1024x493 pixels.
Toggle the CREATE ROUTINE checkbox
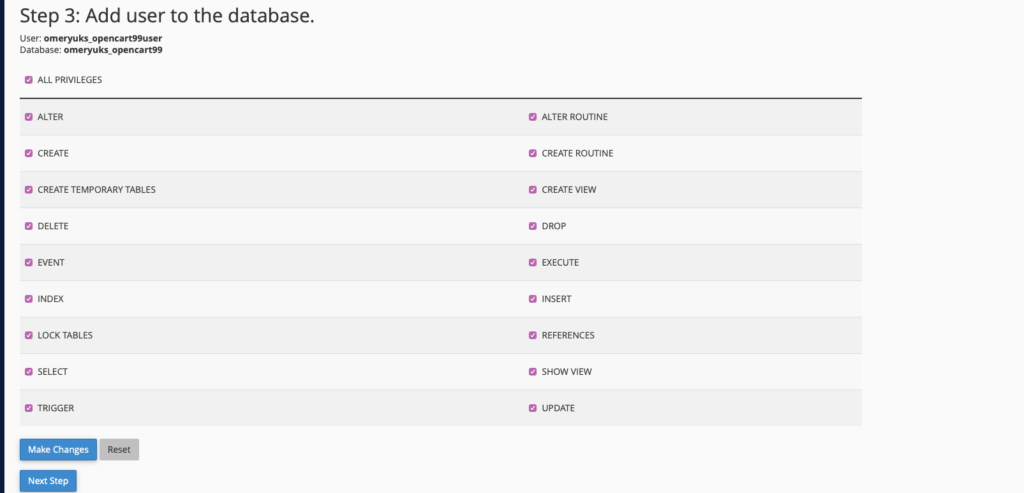(533, 153)
